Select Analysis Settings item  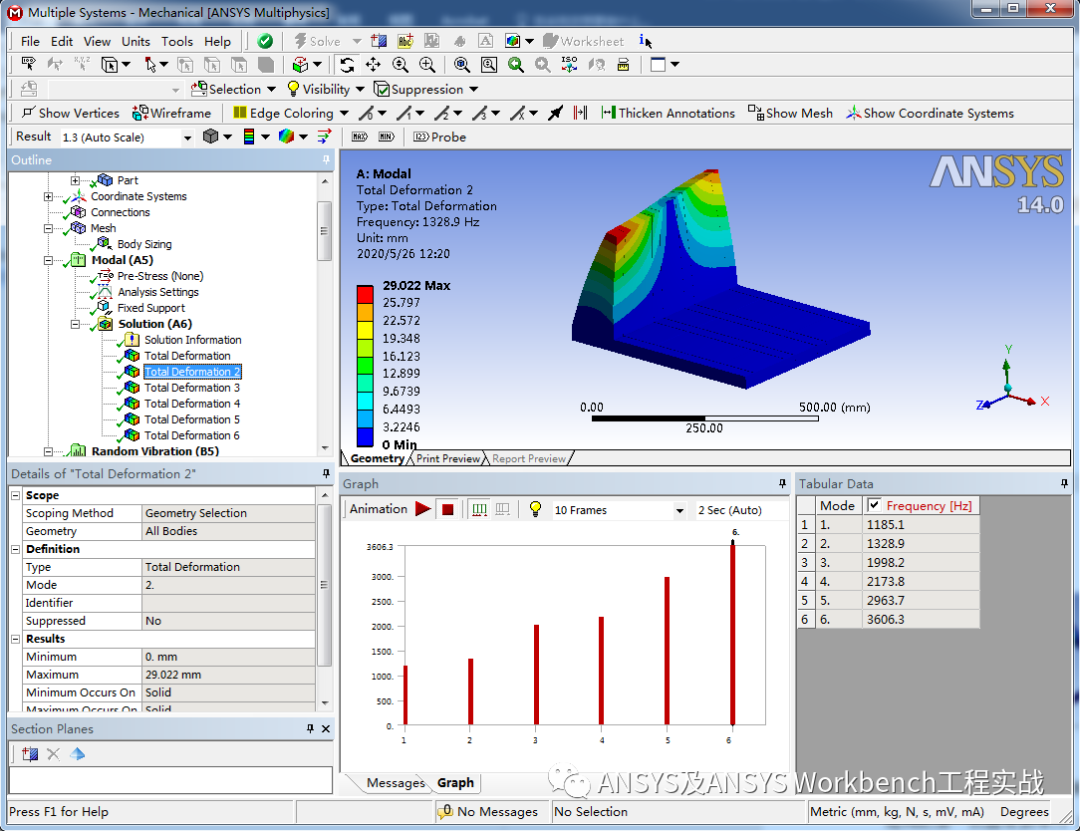(158, 292)
